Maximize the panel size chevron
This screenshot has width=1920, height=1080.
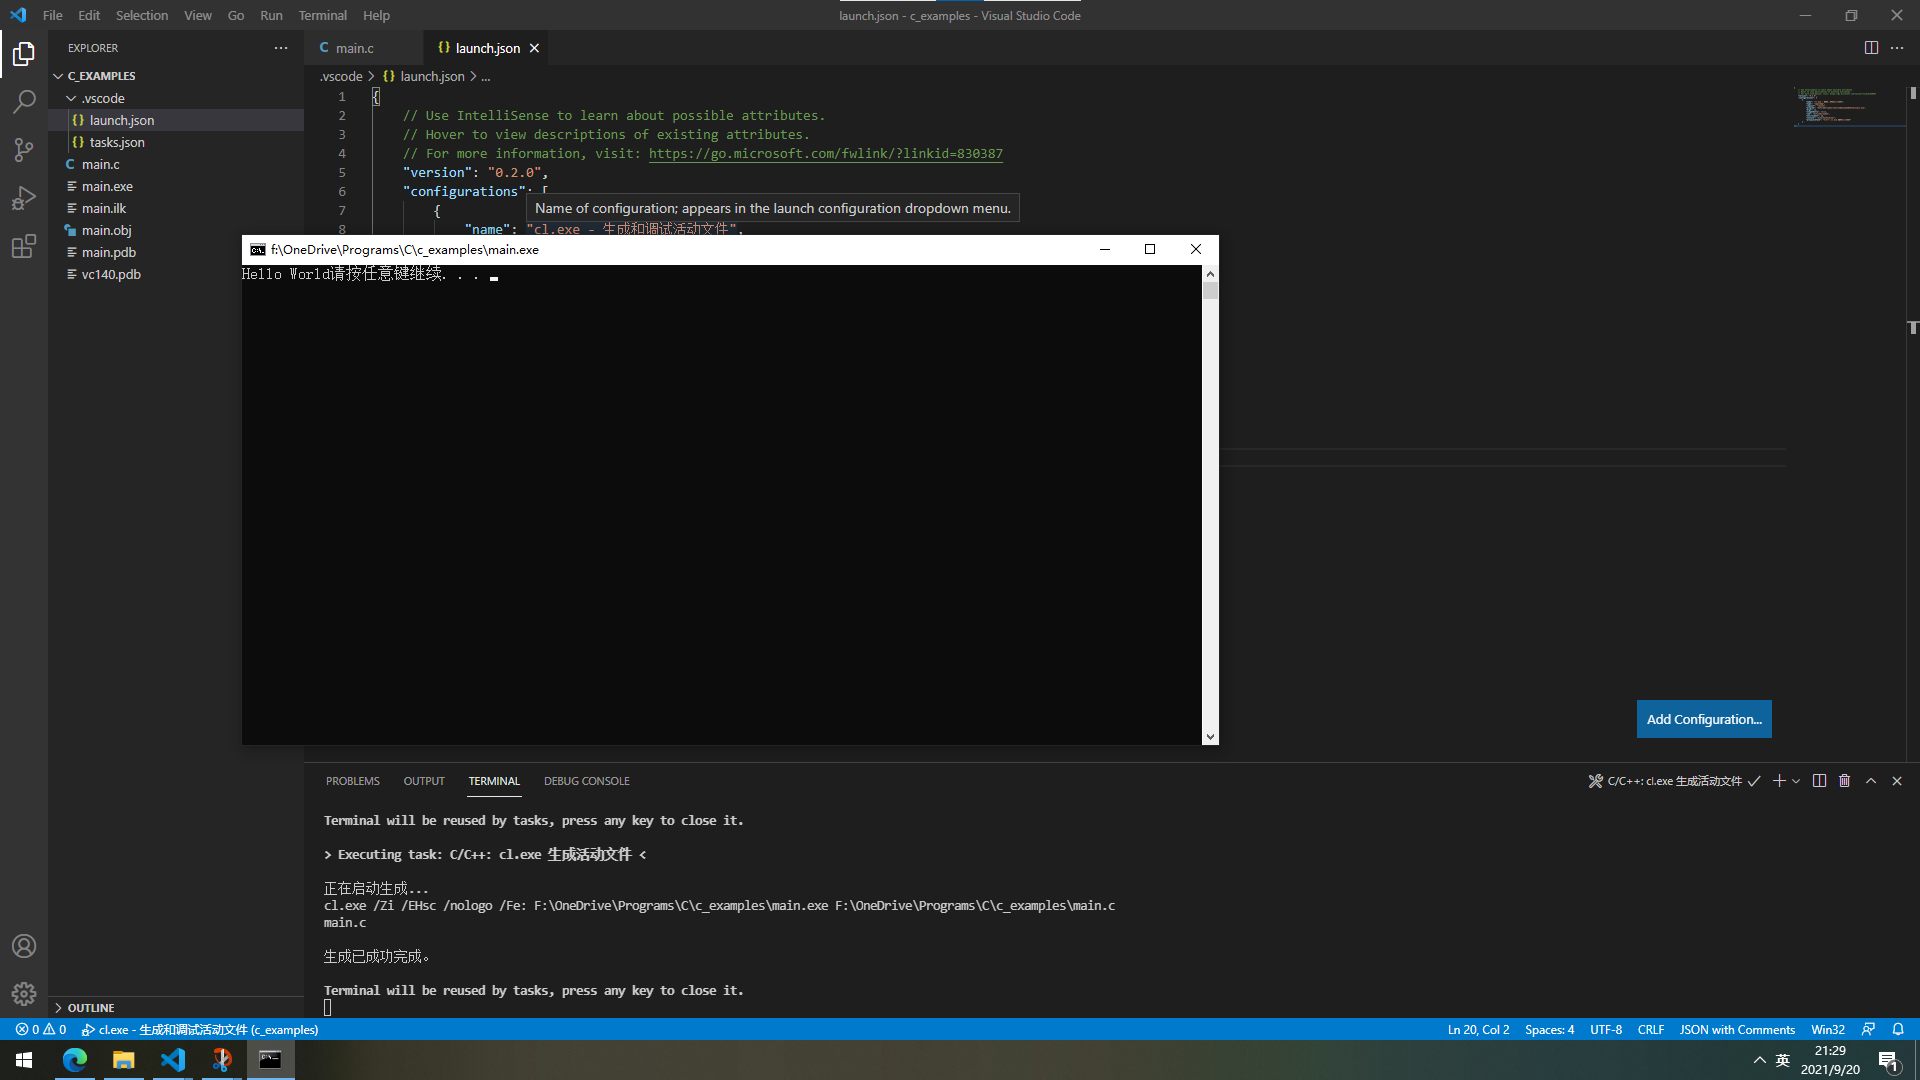click(1871, 781)
